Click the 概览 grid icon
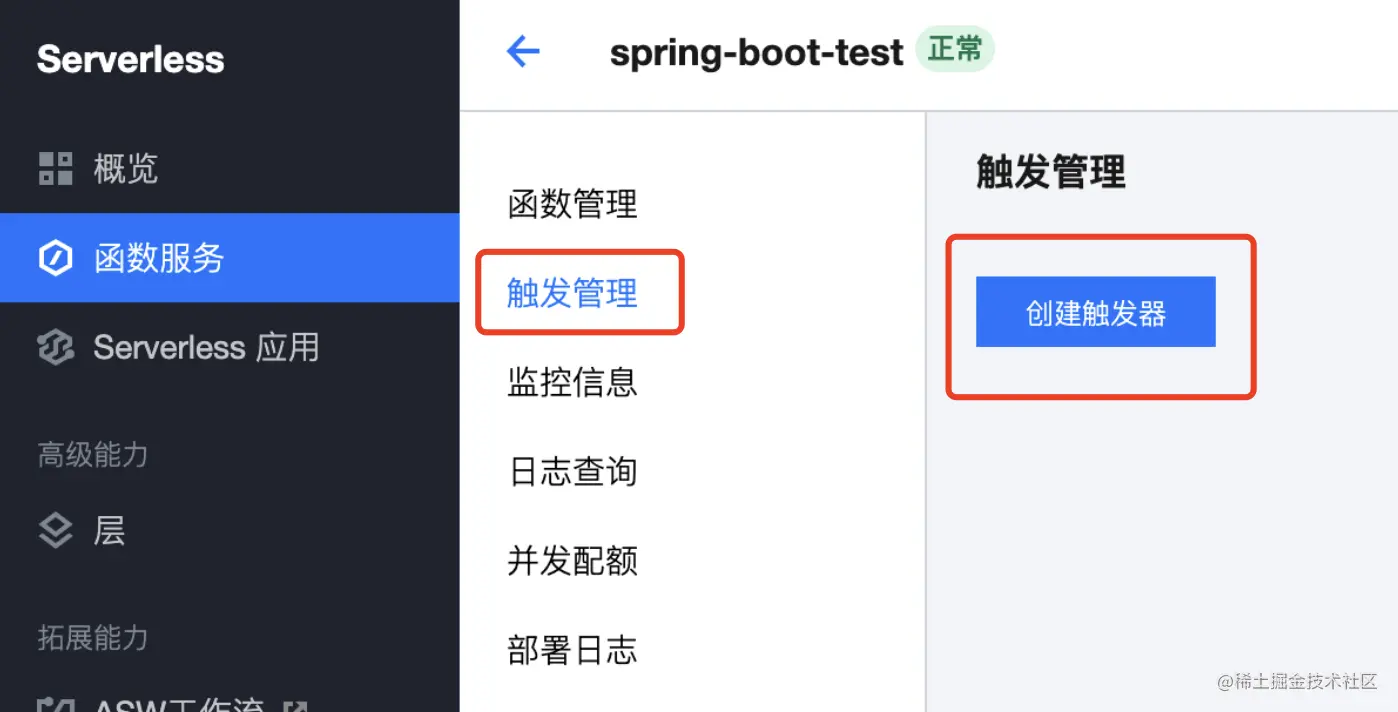The height and width of the screenshot is (712, 1398). (x=55, y=168)
